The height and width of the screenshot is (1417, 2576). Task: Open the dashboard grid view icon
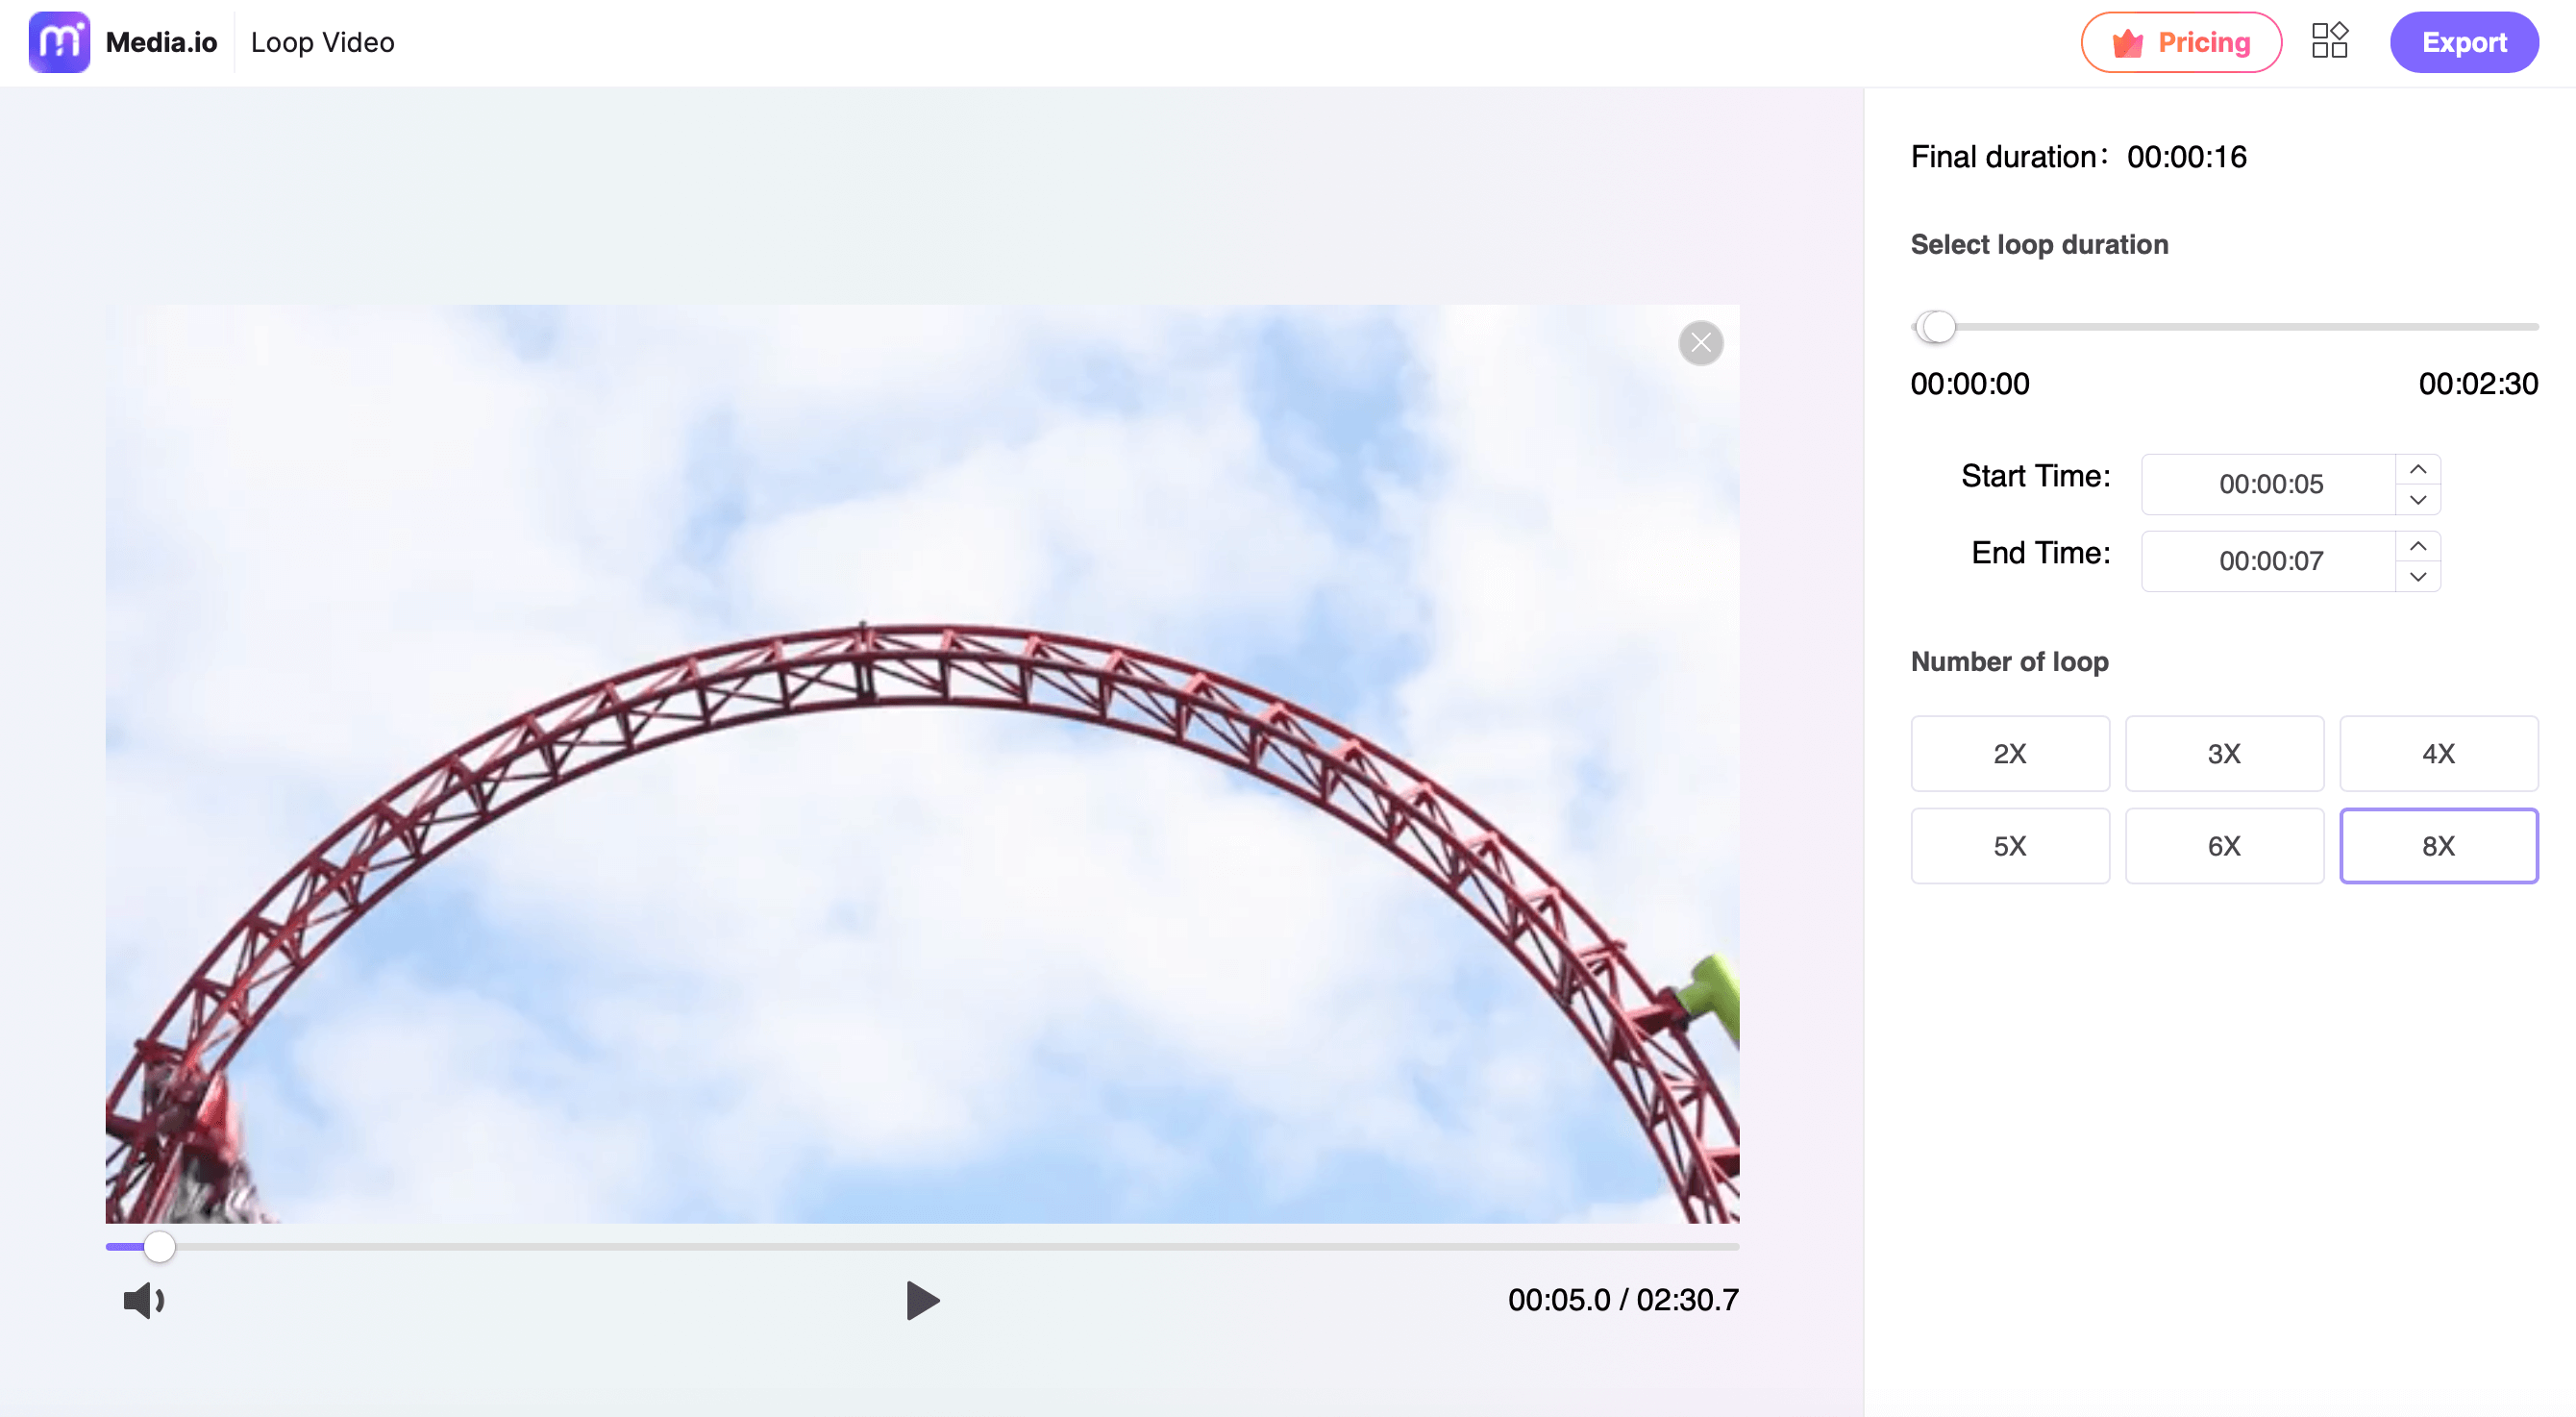2330,40
